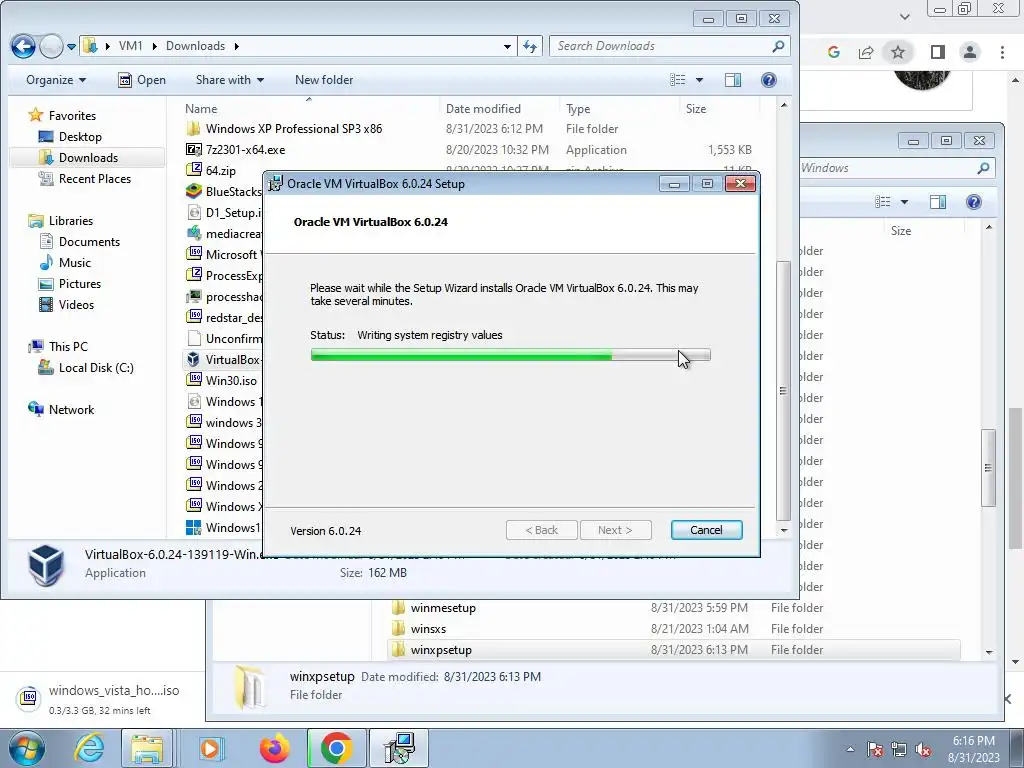Click VirtualBox installer taskbar icon
The width and height of the screenshot is (1024, 768).
pyautogui.click(x=399, y=748)
